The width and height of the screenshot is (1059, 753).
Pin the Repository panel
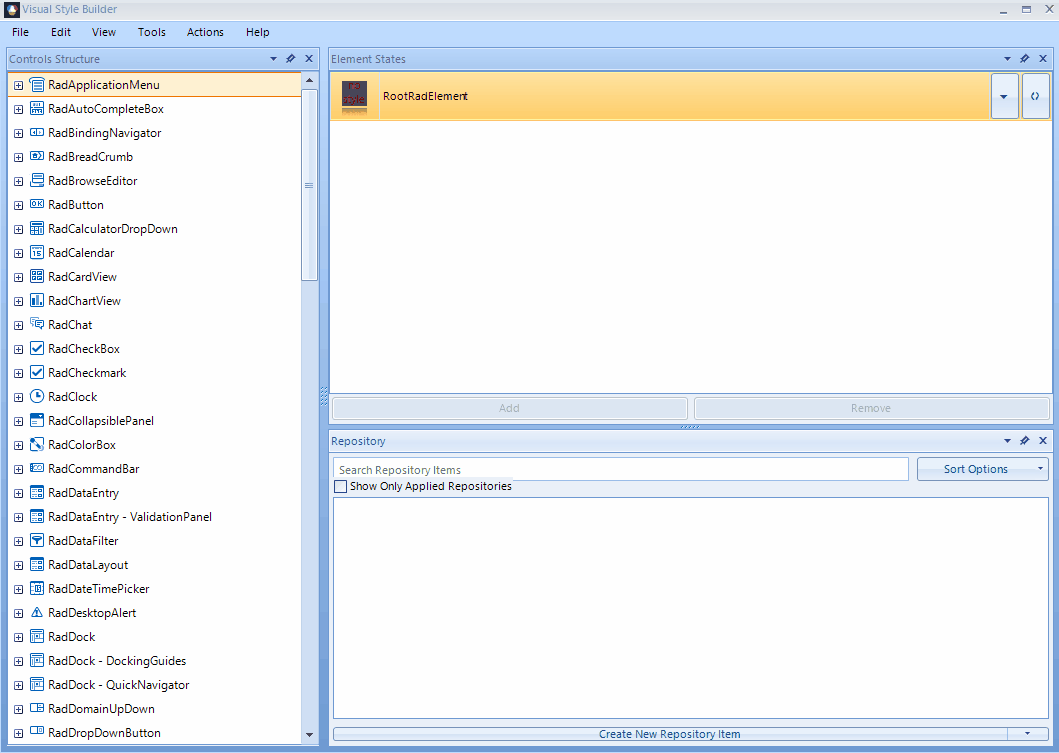1025,440
